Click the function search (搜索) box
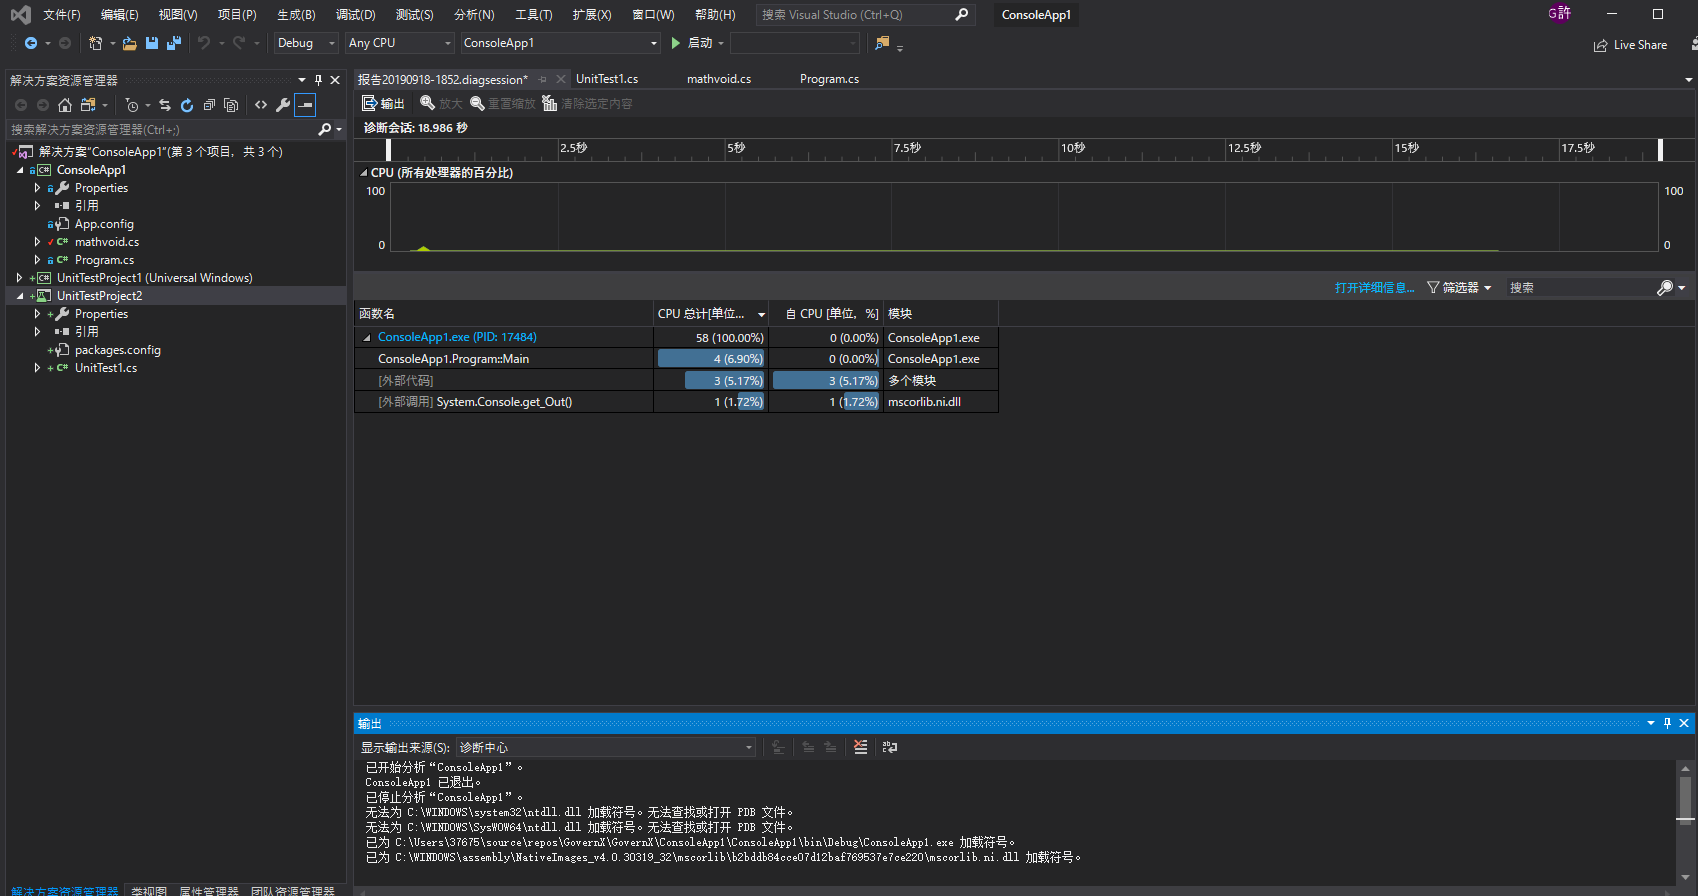This screenshot has height=896, width=1698. coord(1581,288)
